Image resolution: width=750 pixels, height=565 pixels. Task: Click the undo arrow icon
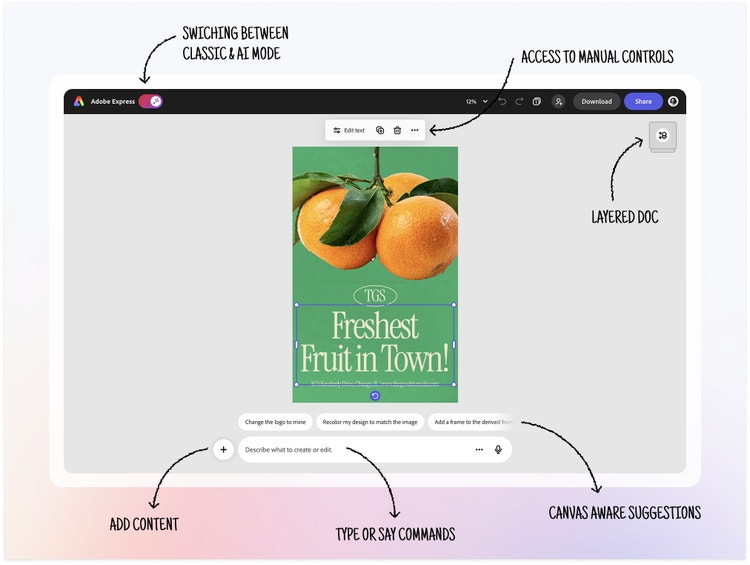point(502,101)
